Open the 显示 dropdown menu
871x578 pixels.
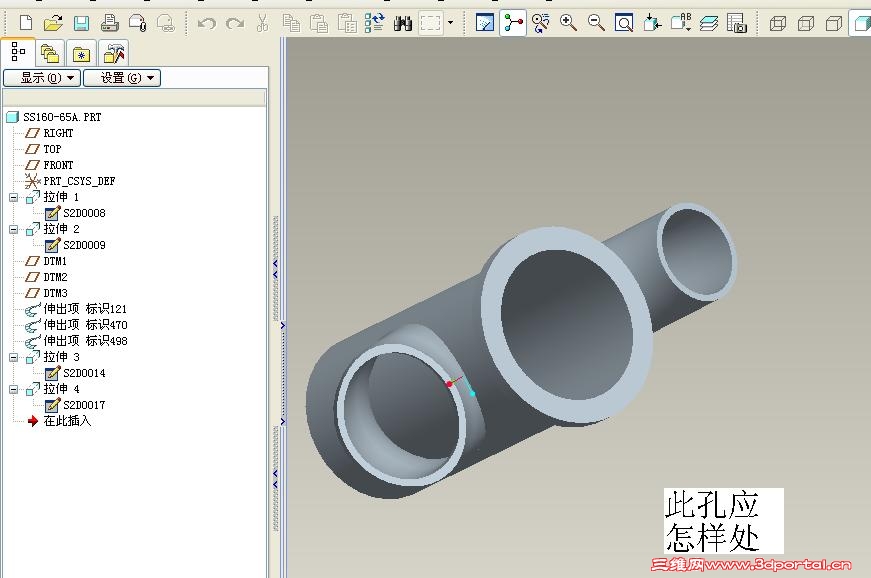pyautogui.click(x=42, y=78)
